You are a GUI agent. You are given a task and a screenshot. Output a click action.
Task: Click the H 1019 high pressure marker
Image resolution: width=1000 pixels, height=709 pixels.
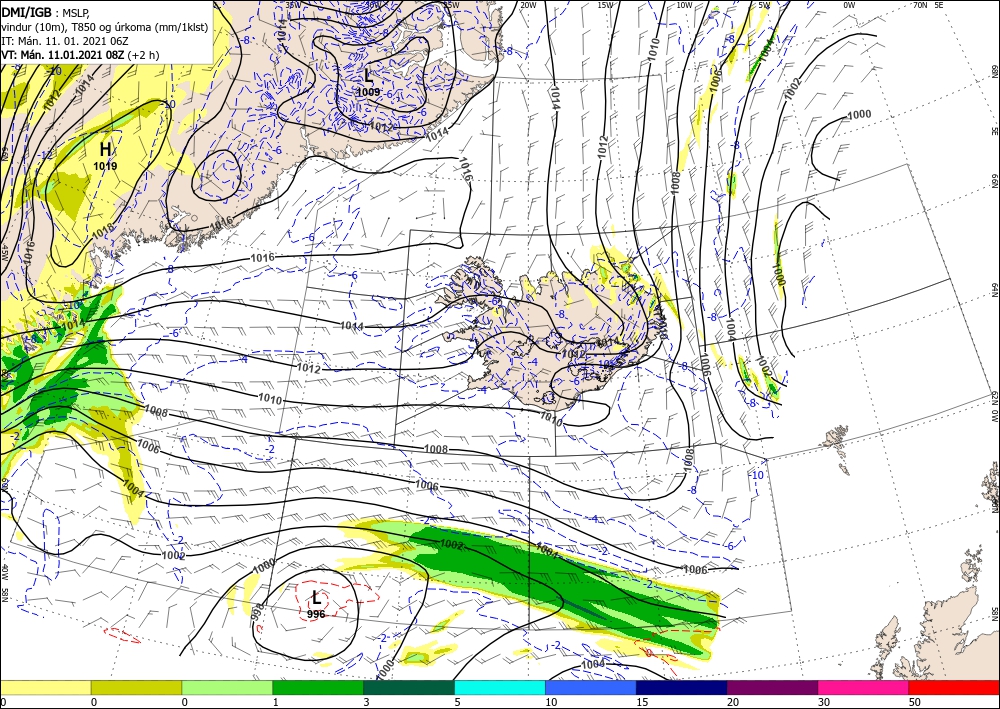point(106,156)
